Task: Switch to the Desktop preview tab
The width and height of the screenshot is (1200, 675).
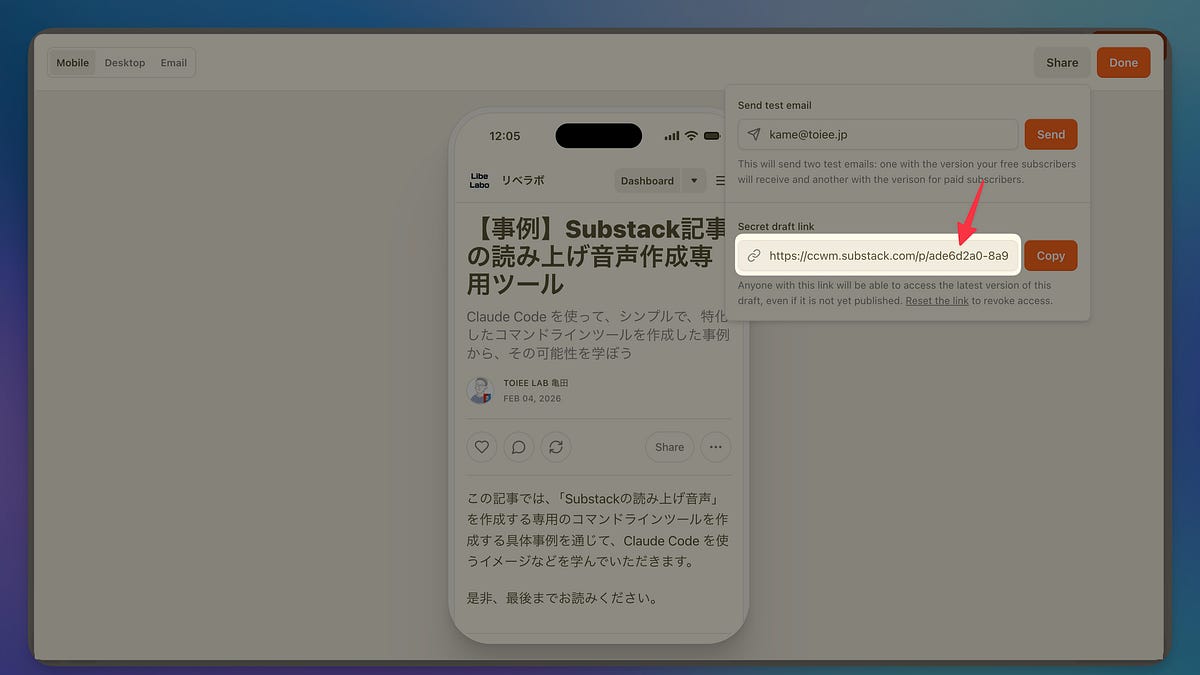Action: (124, 62)
